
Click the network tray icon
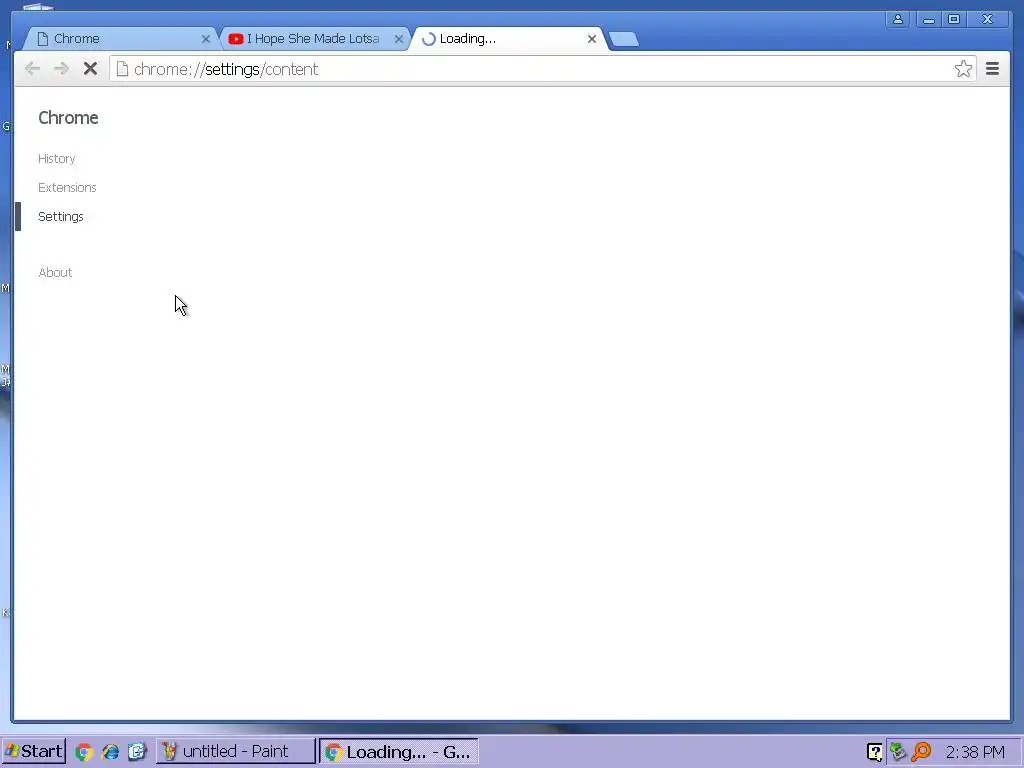pos(898,752)
